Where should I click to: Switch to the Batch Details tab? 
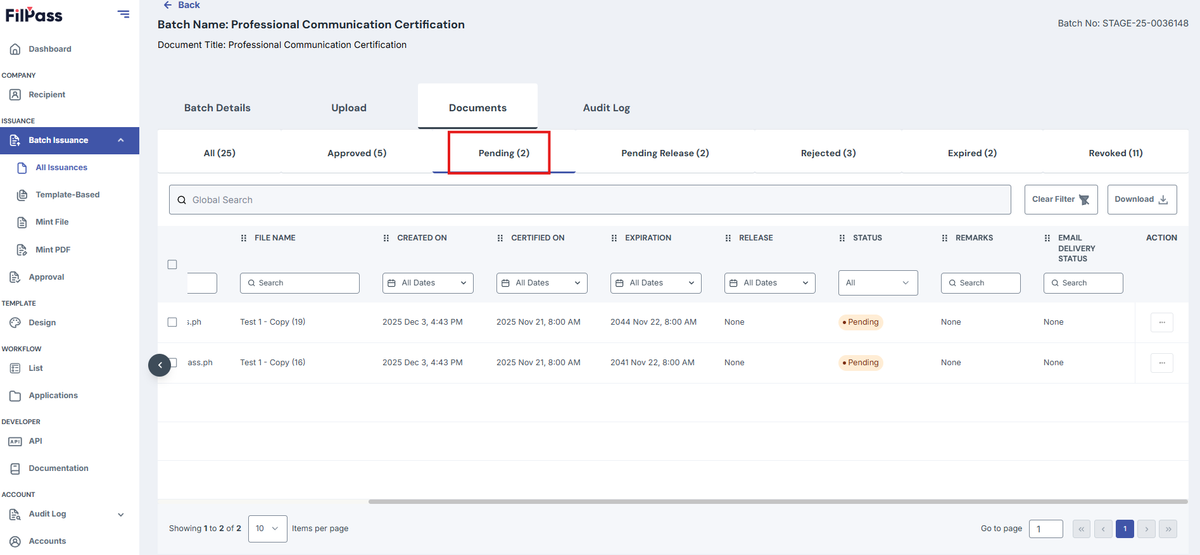coord(217,108)
